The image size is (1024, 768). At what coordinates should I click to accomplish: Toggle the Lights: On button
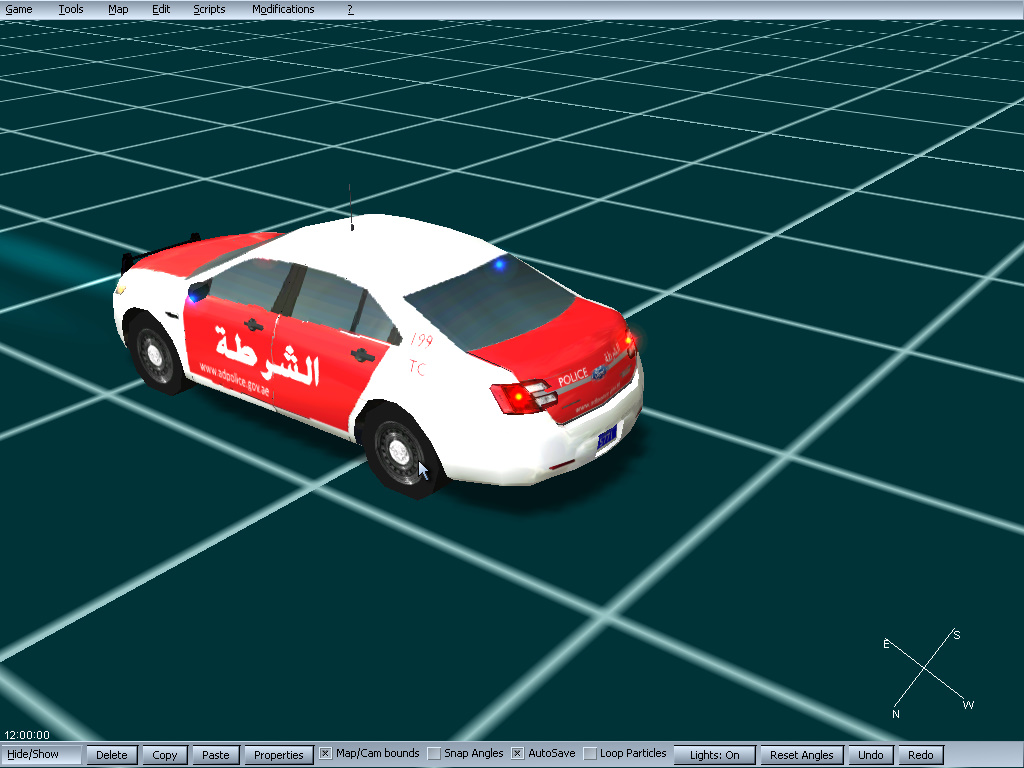(714, 755)
